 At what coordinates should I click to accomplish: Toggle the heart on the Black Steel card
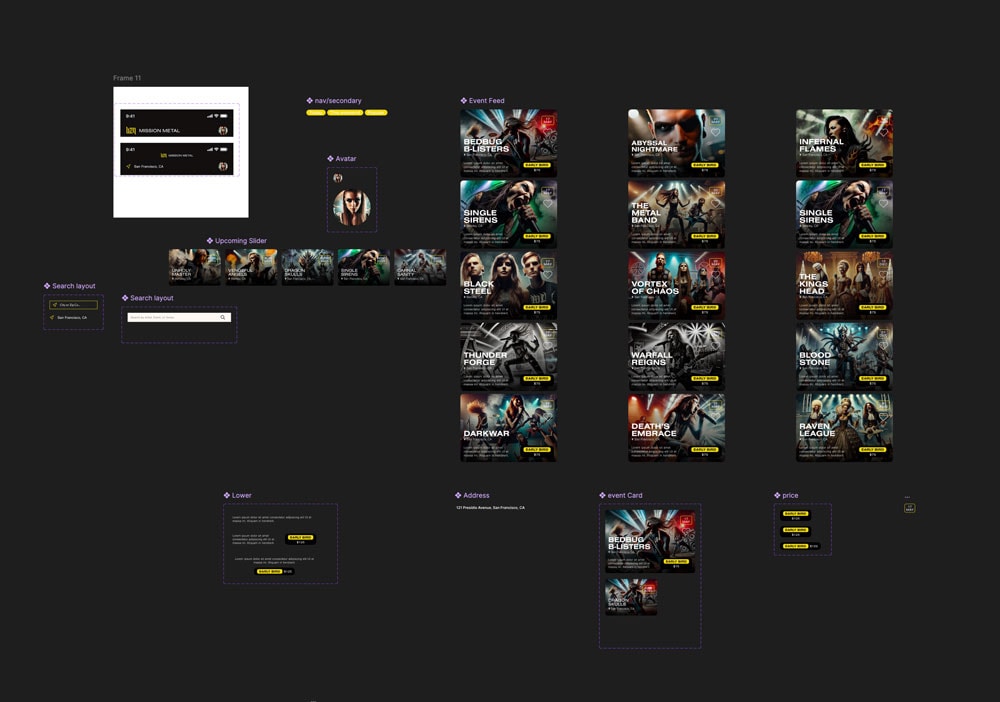tap(547, 275)
